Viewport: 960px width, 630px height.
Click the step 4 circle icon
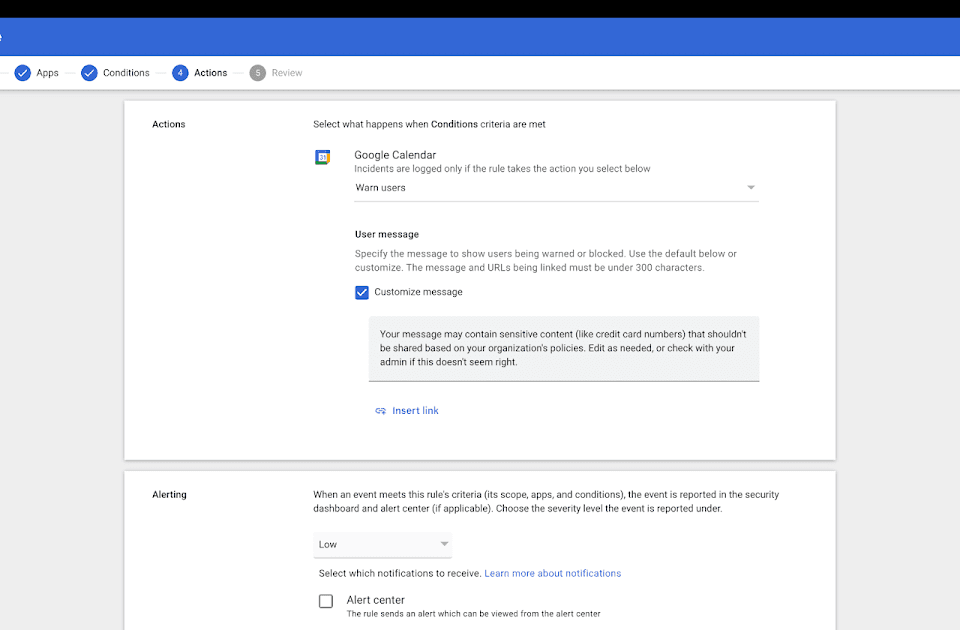click(x=180, y=73)
